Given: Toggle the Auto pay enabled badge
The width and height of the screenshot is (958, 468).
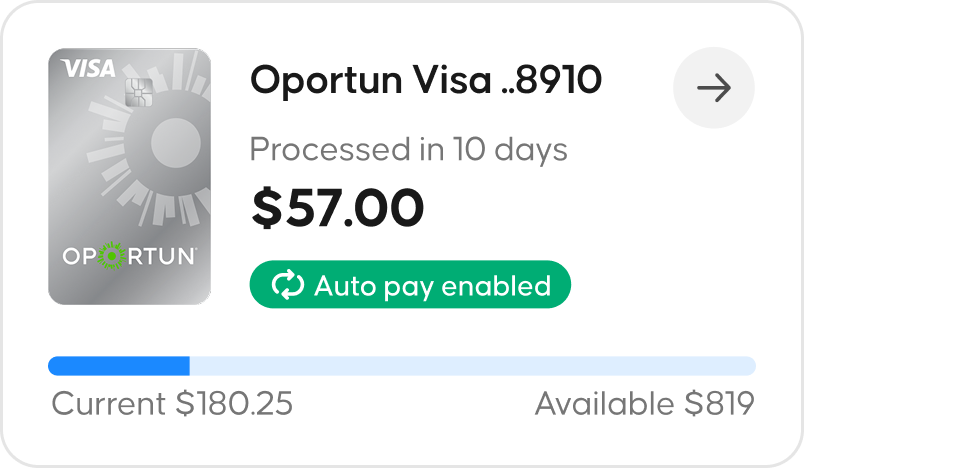Looking at the screenshot, I should click(410, 286).
